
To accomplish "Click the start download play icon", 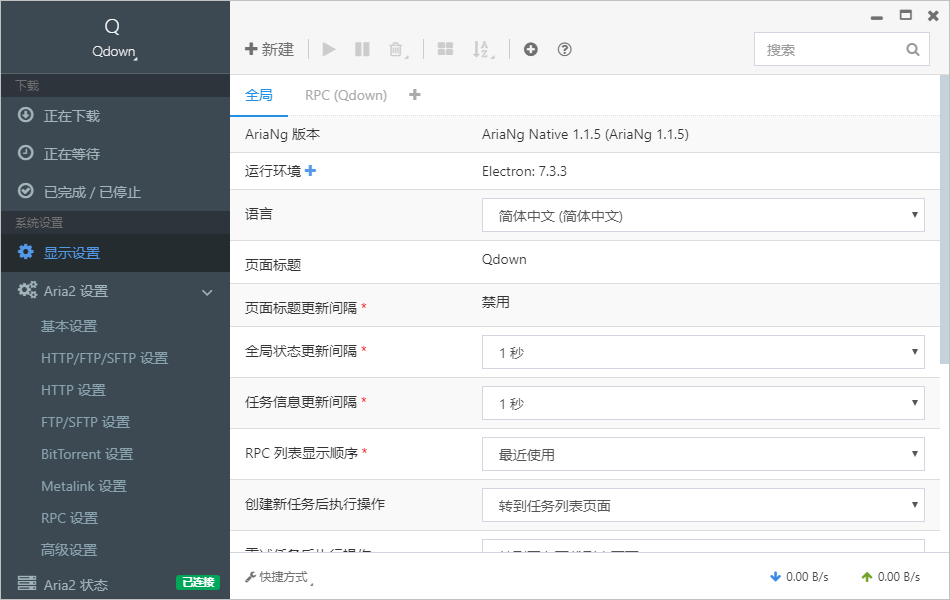I will [x=329, y=49].
